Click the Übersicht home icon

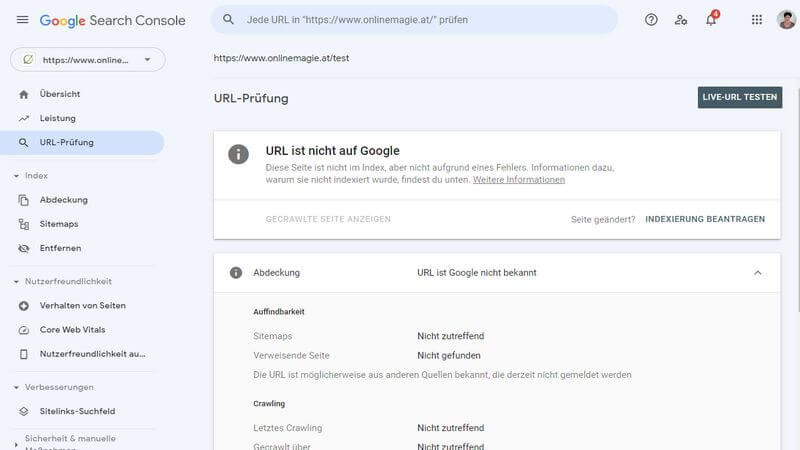coord(23,94)
